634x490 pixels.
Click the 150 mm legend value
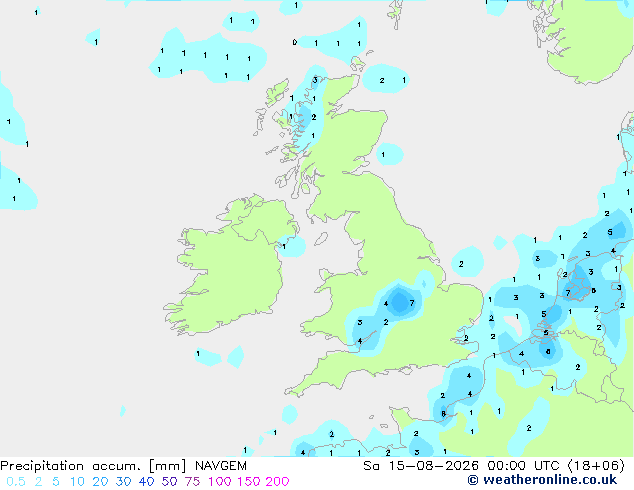click(249, 482)
